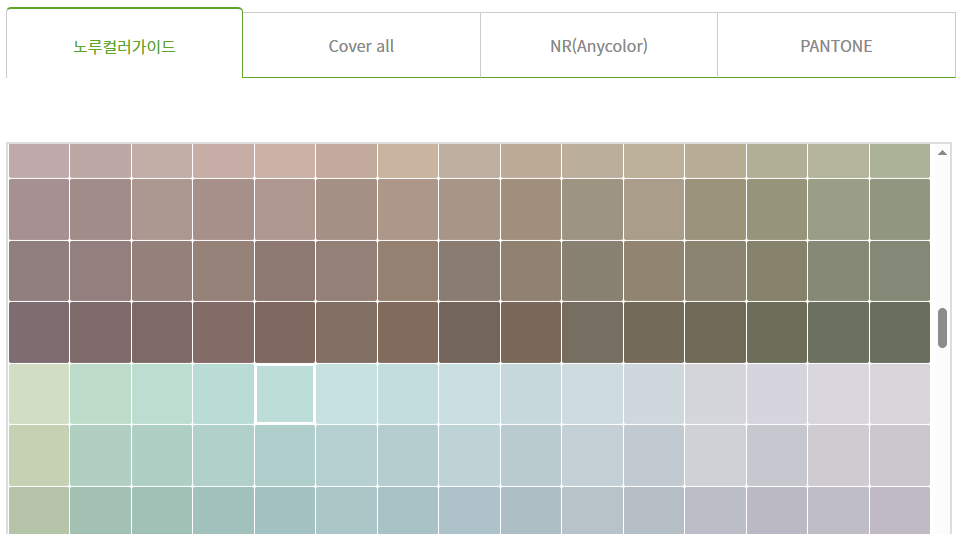
Task: Click the scroll-up arrow of the color grid
Action: pos(942,152)
